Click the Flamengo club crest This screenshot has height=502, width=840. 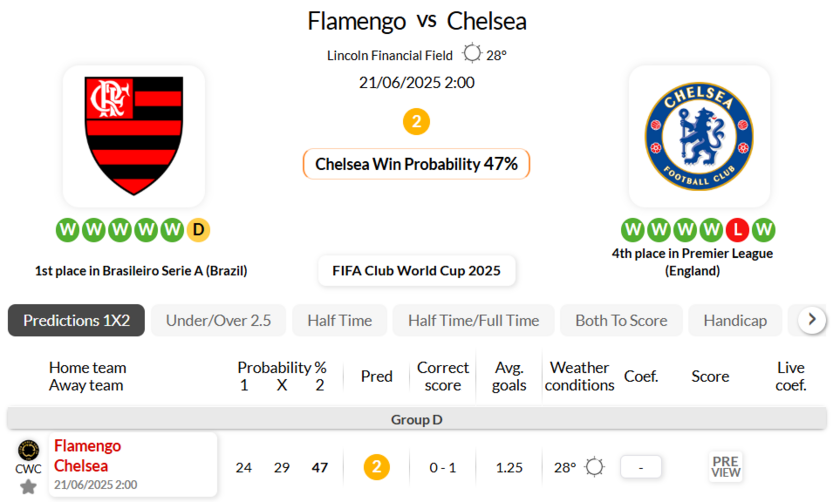tap(134, 135)
